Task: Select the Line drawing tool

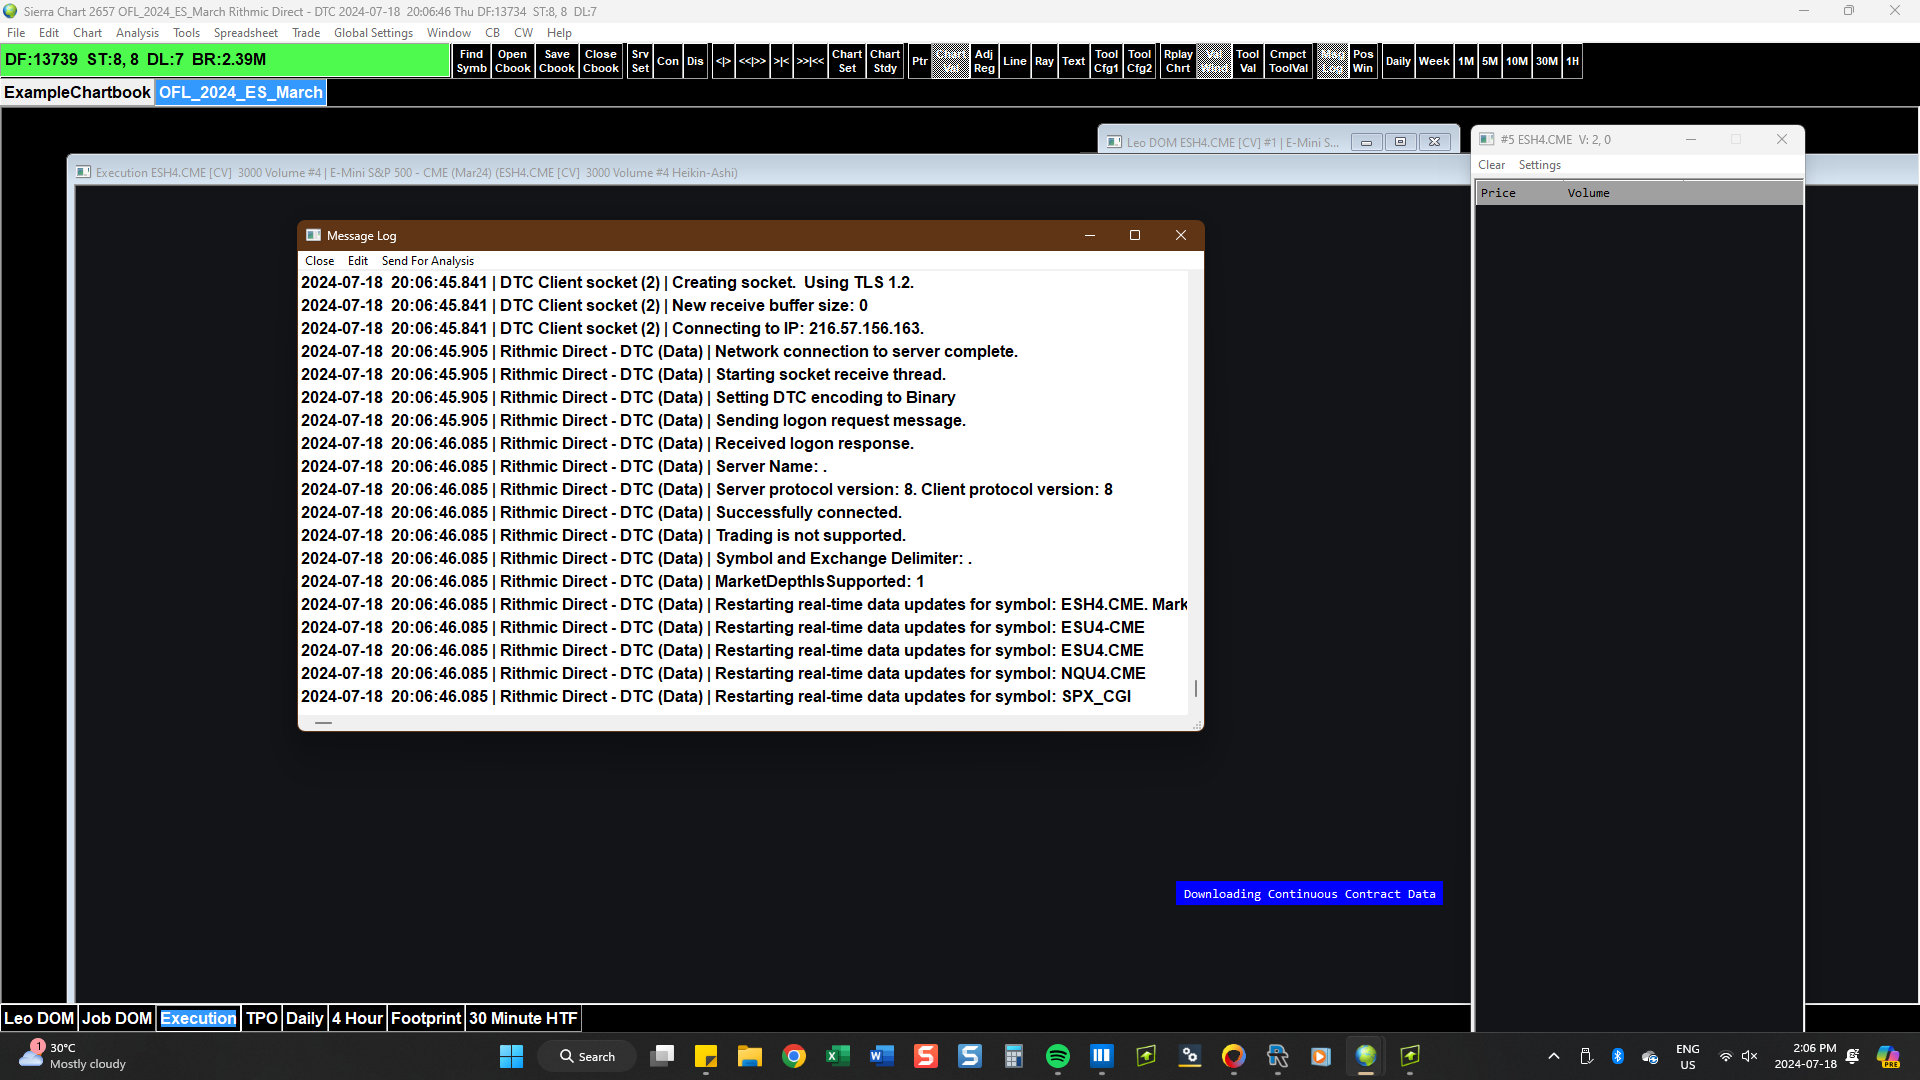Action: [1014, 61]
